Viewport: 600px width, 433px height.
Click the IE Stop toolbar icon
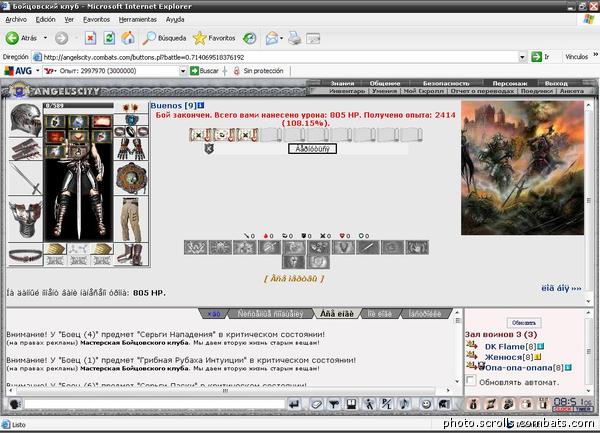point(90,38)
